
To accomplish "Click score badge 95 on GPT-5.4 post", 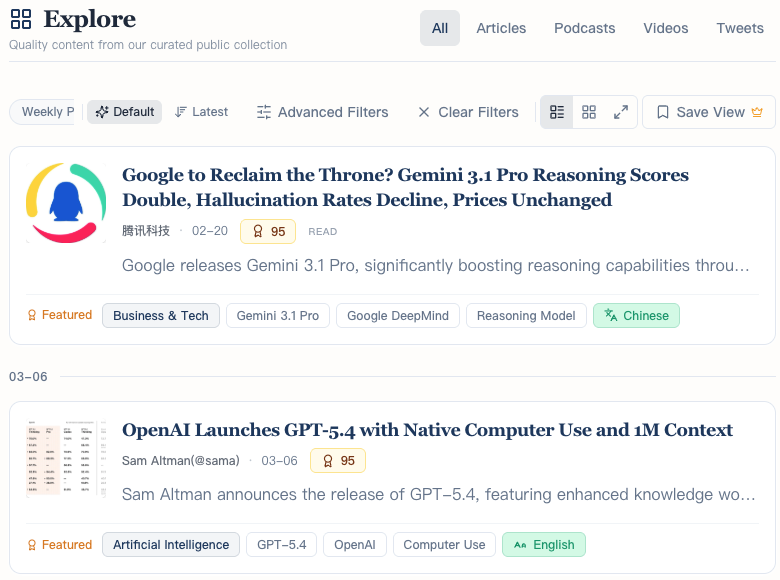I will coord(338,461).
